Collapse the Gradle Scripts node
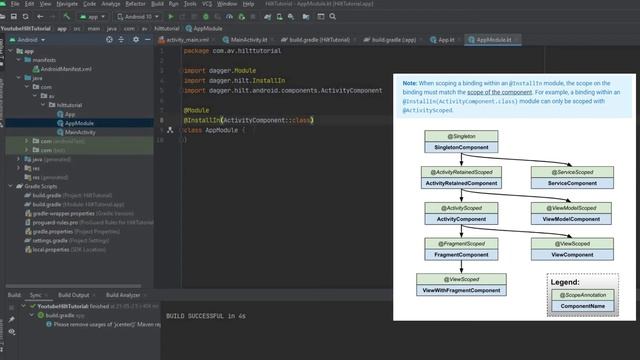 point(11,186)
